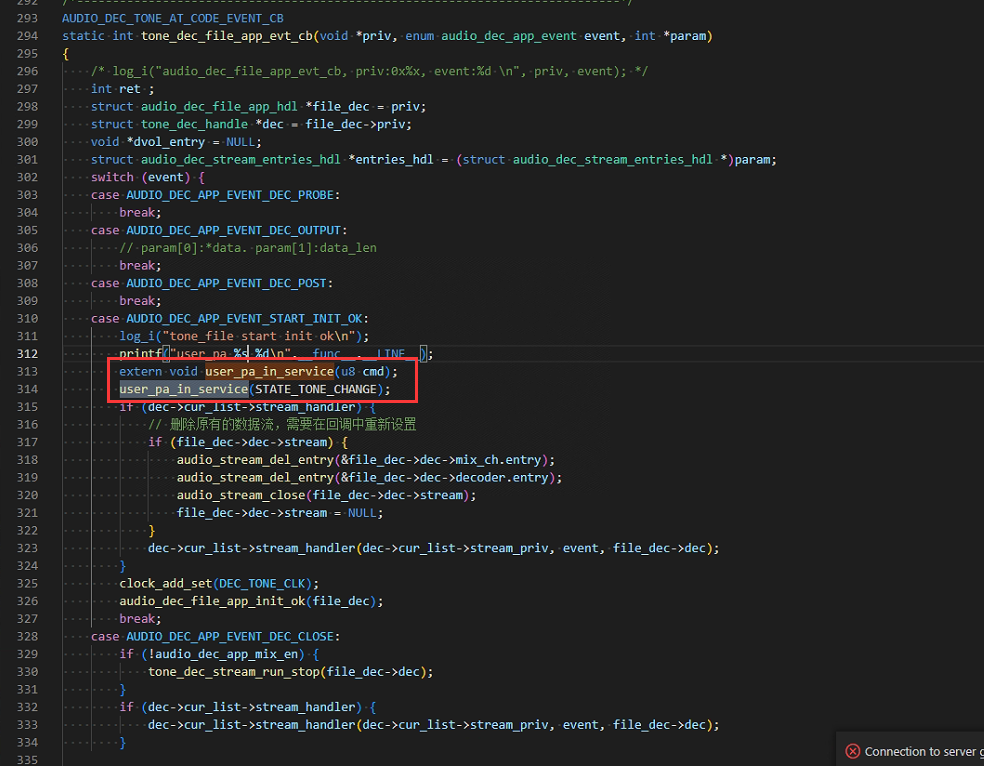Click AUDIO_DEC_APP_EVENT_DEC_CLOSE case label
The height and width of the screenshot is (766, 984).
tap(230, 636)
